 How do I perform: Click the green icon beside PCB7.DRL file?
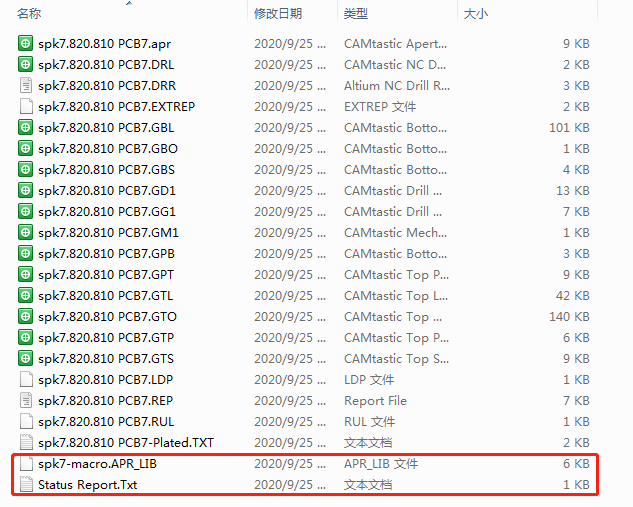(x=25, y=64)
